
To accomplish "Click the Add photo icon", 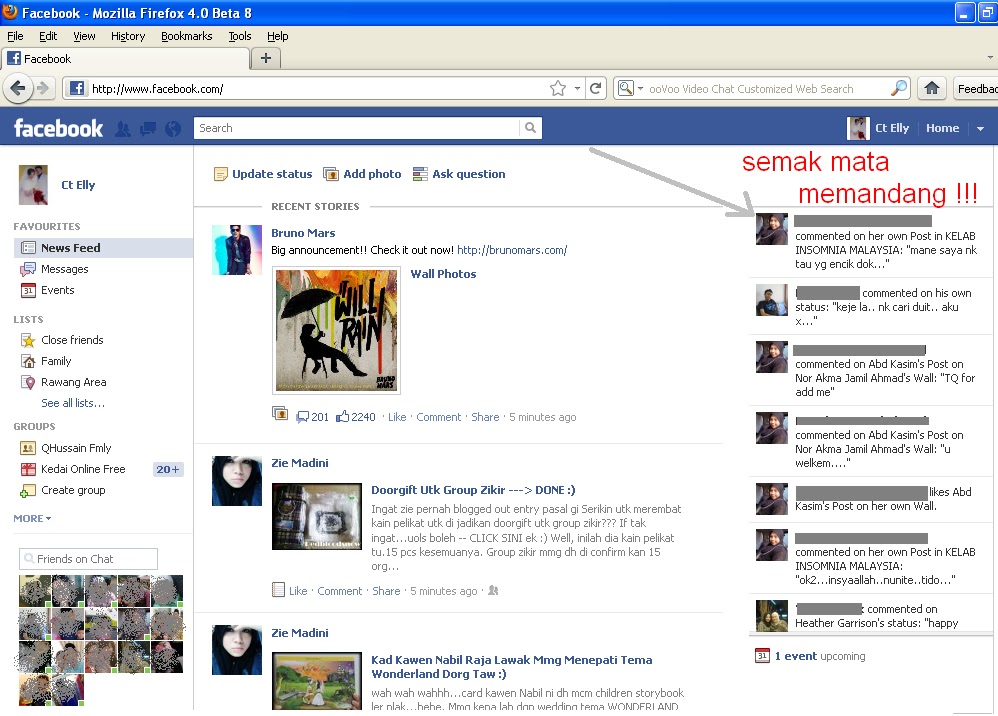I will (x=331, y=174).
